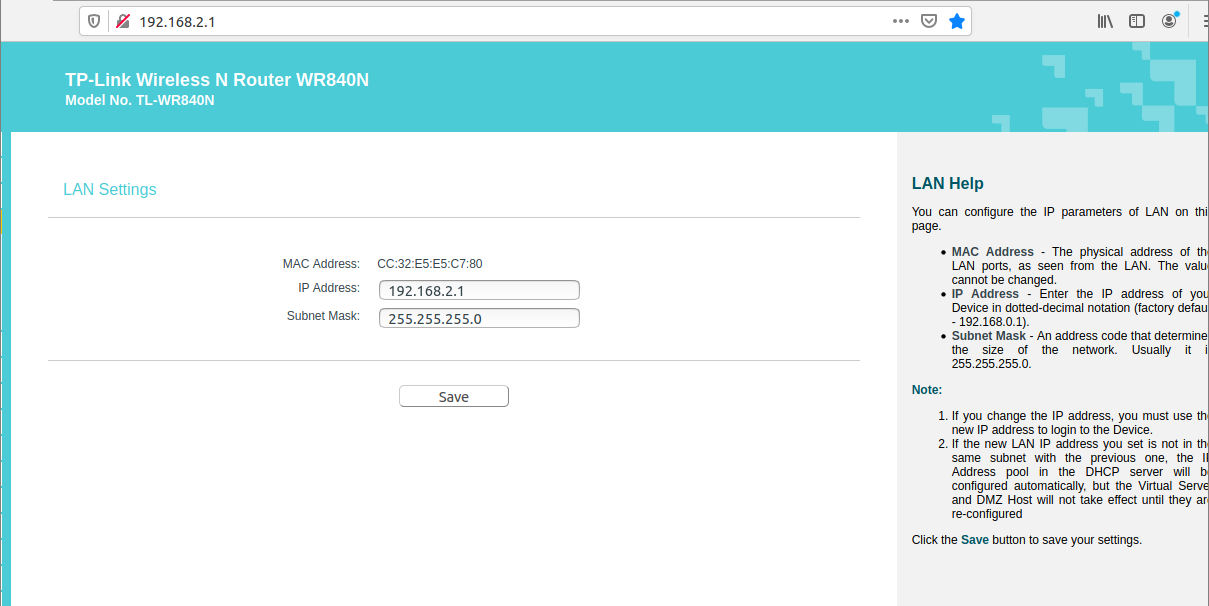This screenshot has height=606, width=1209.
Task: Click the Subnet Mask input field
Action: (x=479, y=318)
